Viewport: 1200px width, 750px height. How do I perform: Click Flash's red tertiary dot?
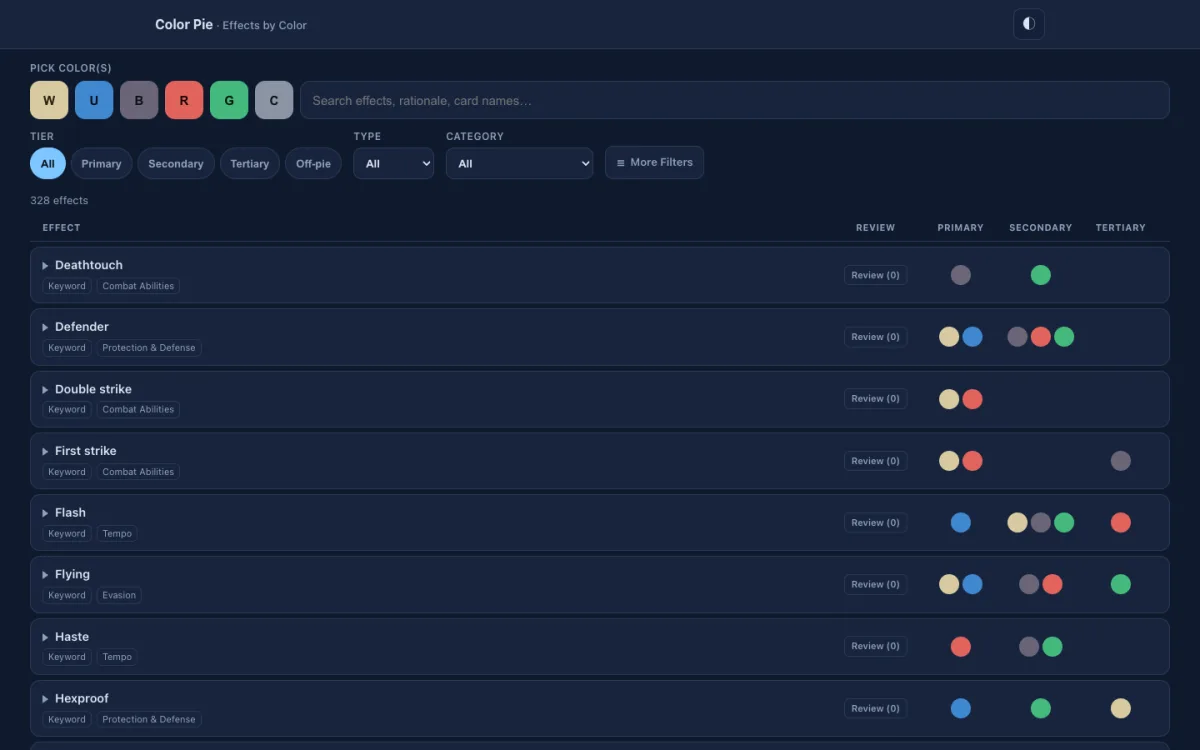[1121, 523]
